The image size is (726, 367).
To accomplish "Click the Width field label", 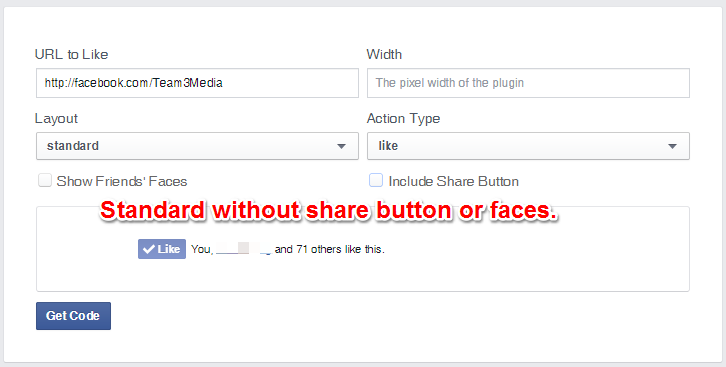I will [384, 54].
